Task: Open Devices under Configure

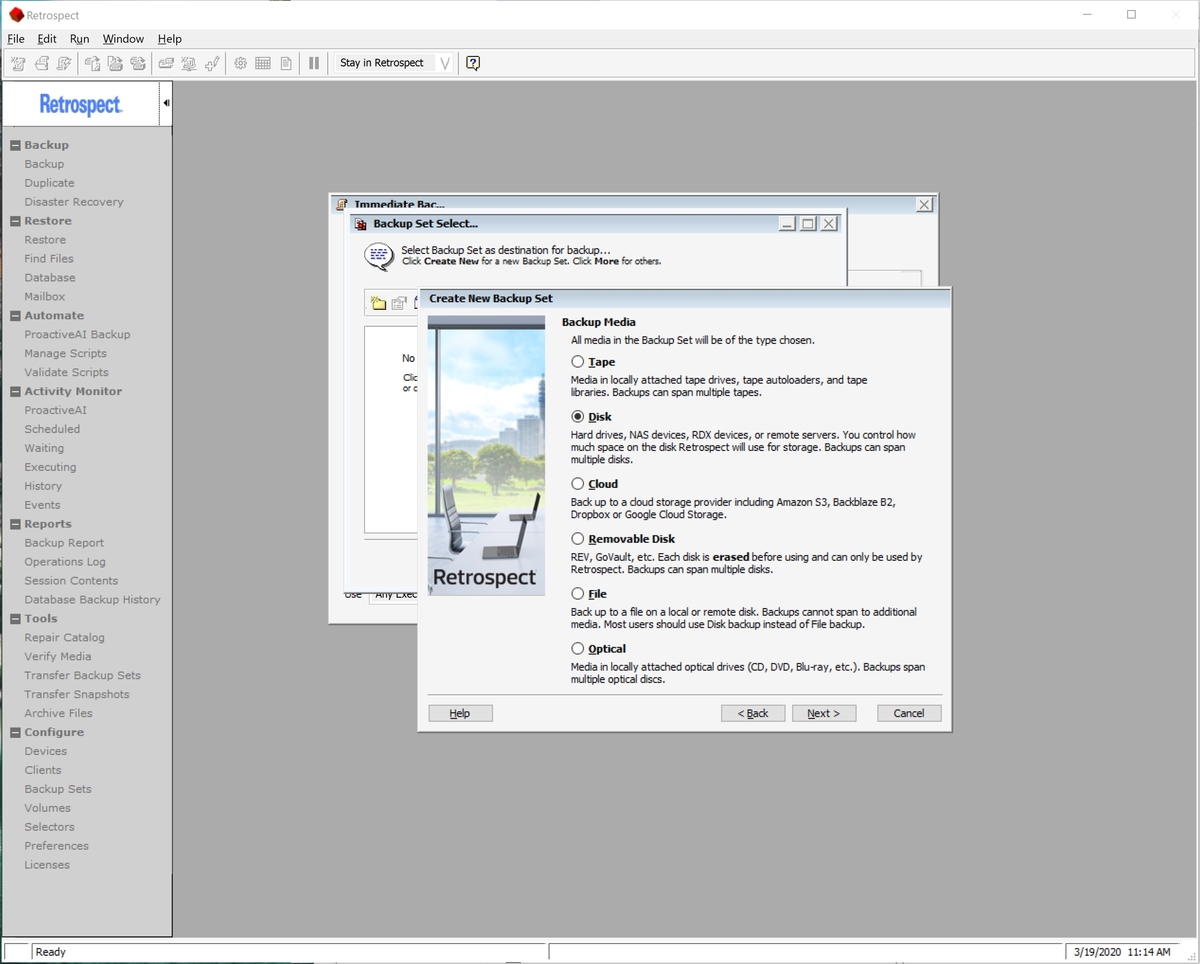Action: pyautogui.click(x=46, y=752)
